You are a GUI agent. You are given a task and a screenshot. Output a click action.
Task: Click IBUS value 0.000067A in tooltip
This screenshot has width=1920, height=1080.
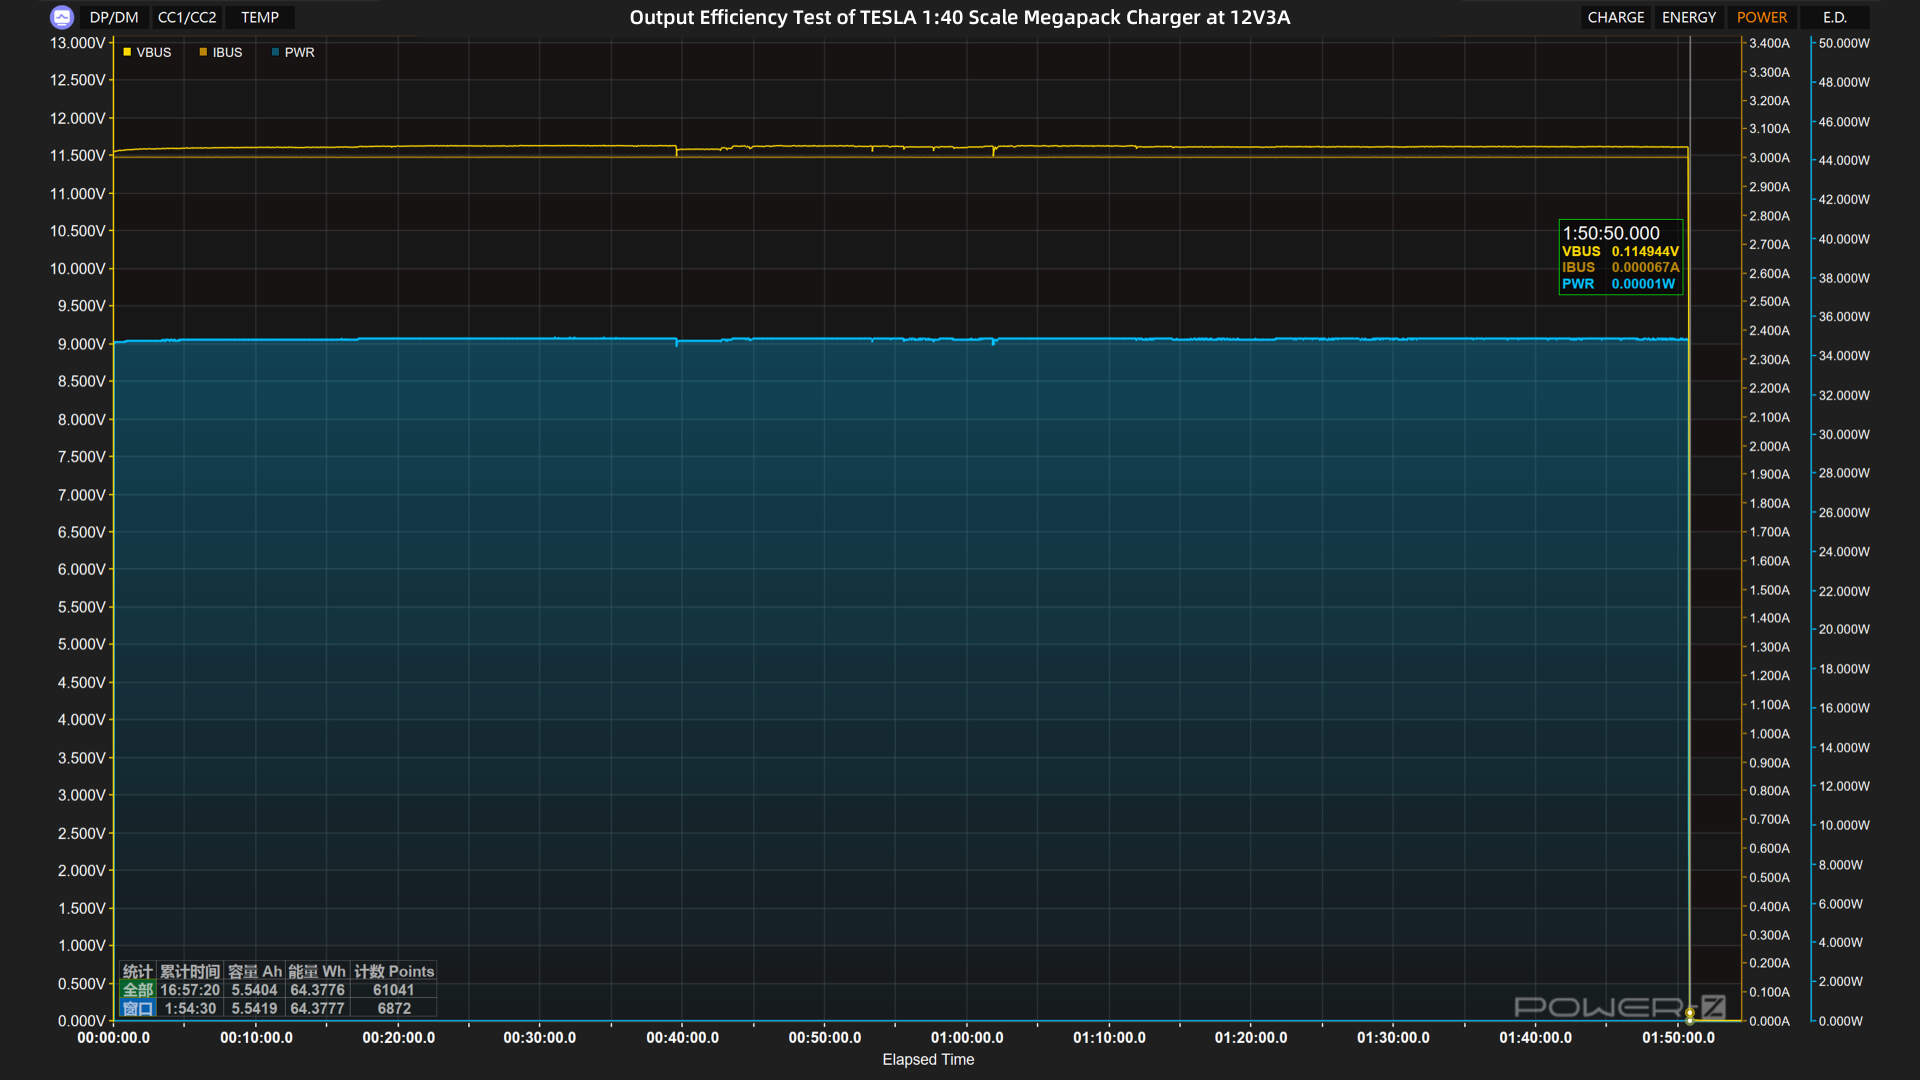[1645, 268]
